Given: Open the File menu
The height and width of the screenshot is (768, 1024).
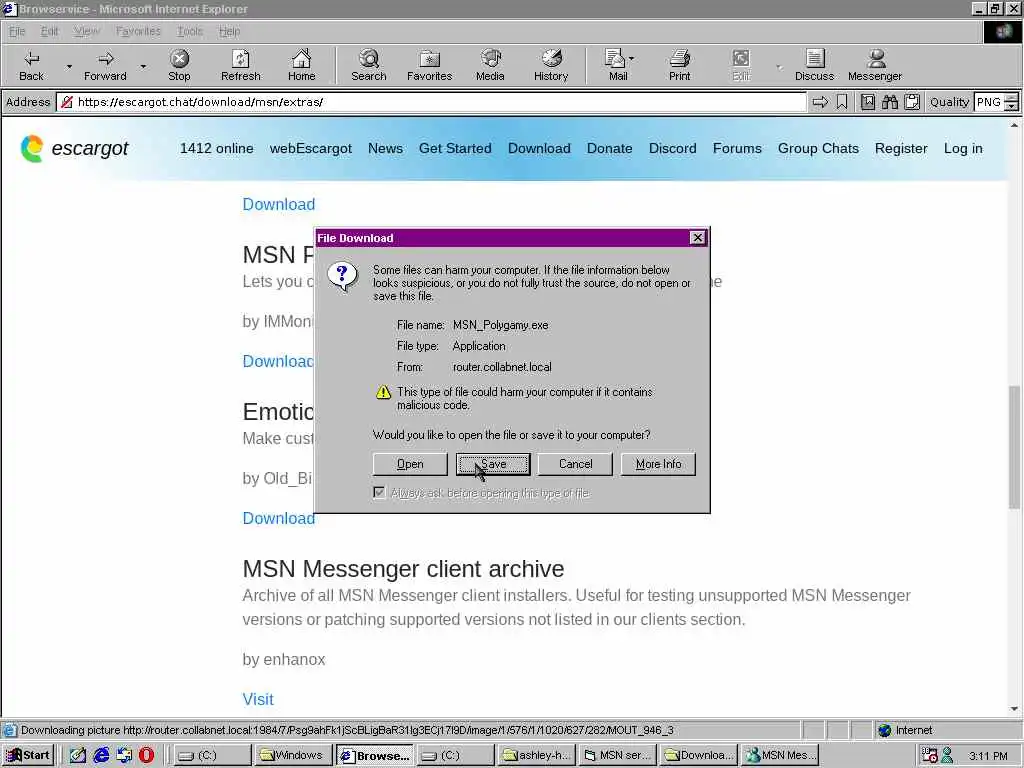Looking at the screenshot, I should coord(17,31).
